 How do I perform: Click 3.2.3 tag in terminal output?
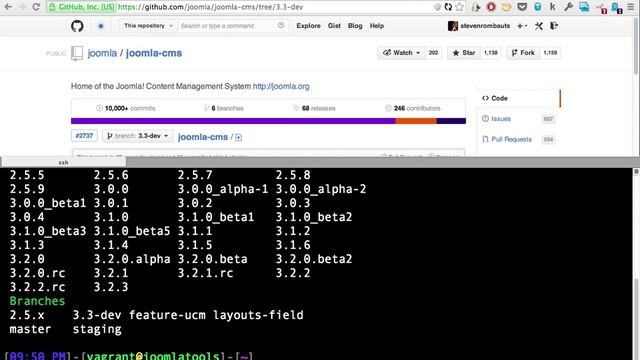pos(111,287)
